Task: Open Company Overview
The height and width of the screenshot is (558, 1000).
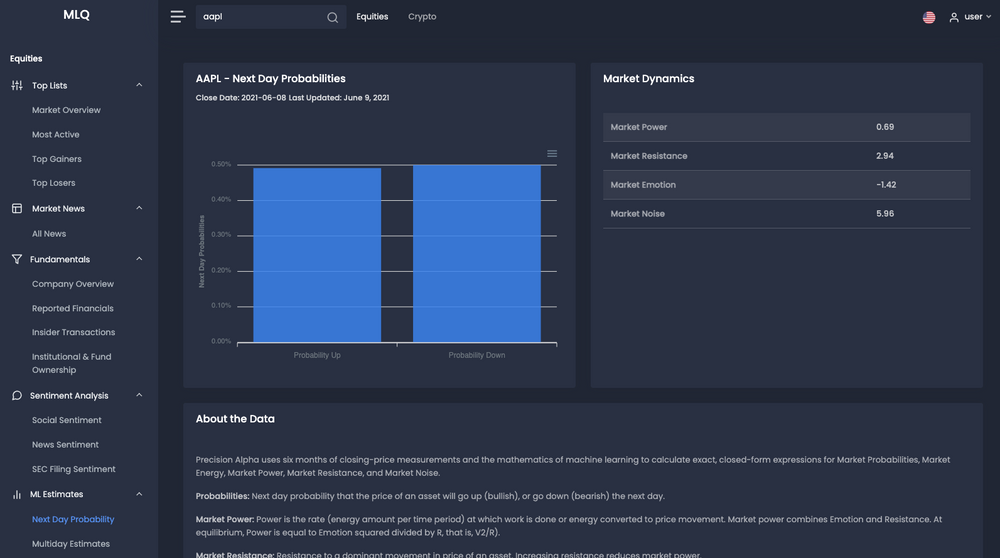Action: 73,284
